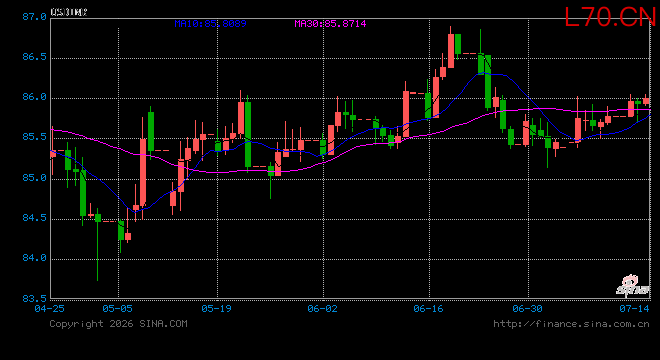Click the 06-02 date axis label
The width and height of the screenshot is (660, 360).
point(322,309)
